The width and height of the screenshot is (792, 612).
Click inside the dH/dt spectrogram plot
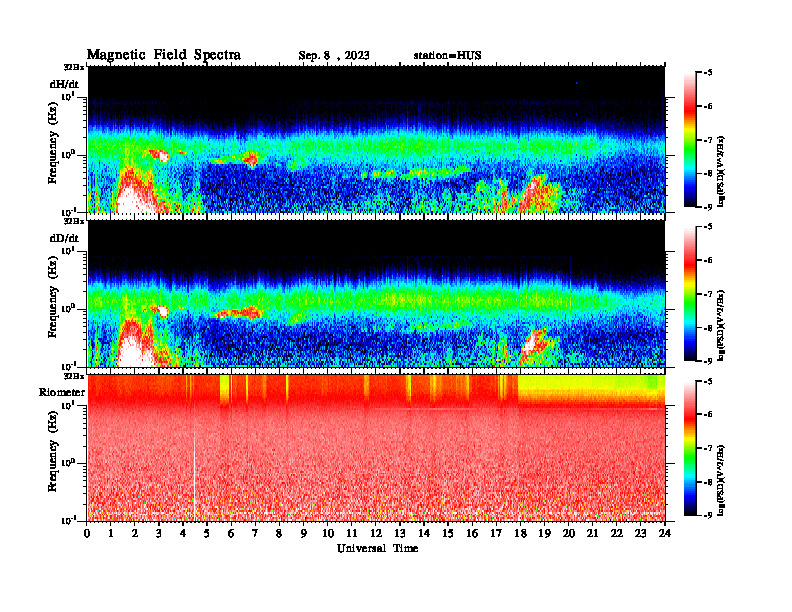[x=376, y=139]
